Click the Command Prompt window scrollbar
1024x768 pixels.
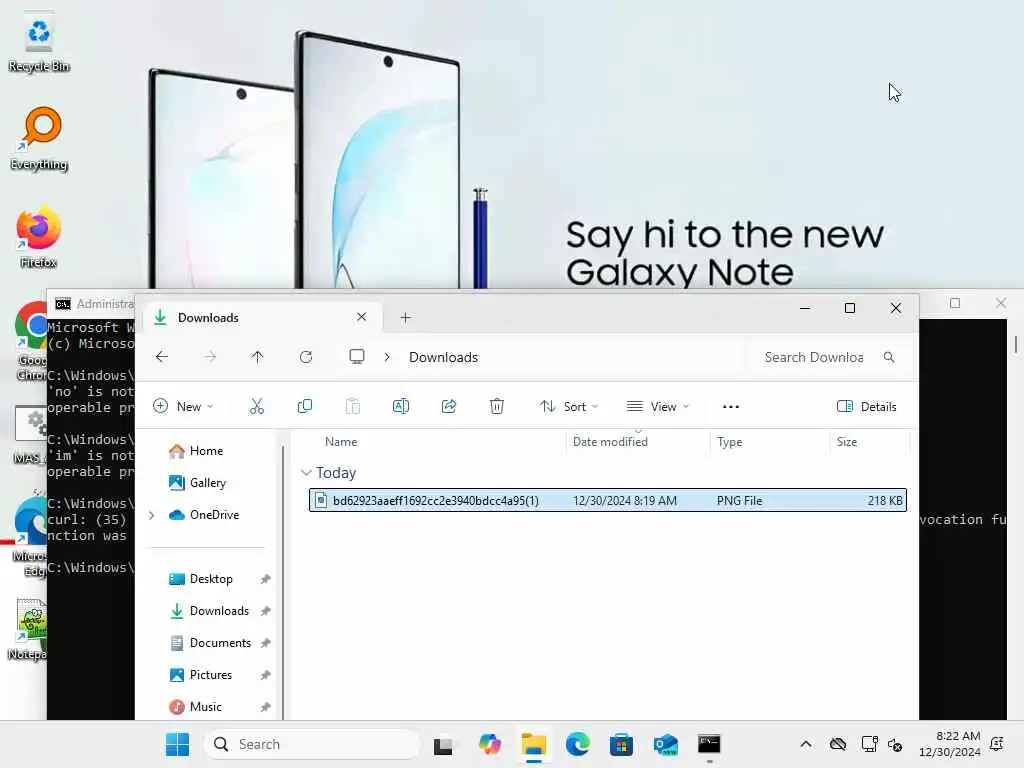pos(1016,343)
